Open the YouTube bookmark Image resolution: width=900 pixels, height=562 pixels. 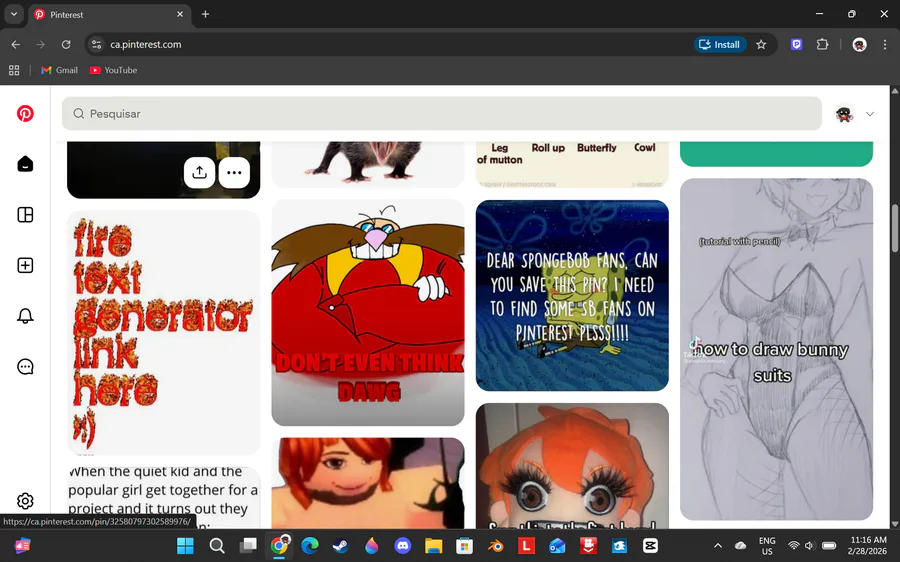113,70
